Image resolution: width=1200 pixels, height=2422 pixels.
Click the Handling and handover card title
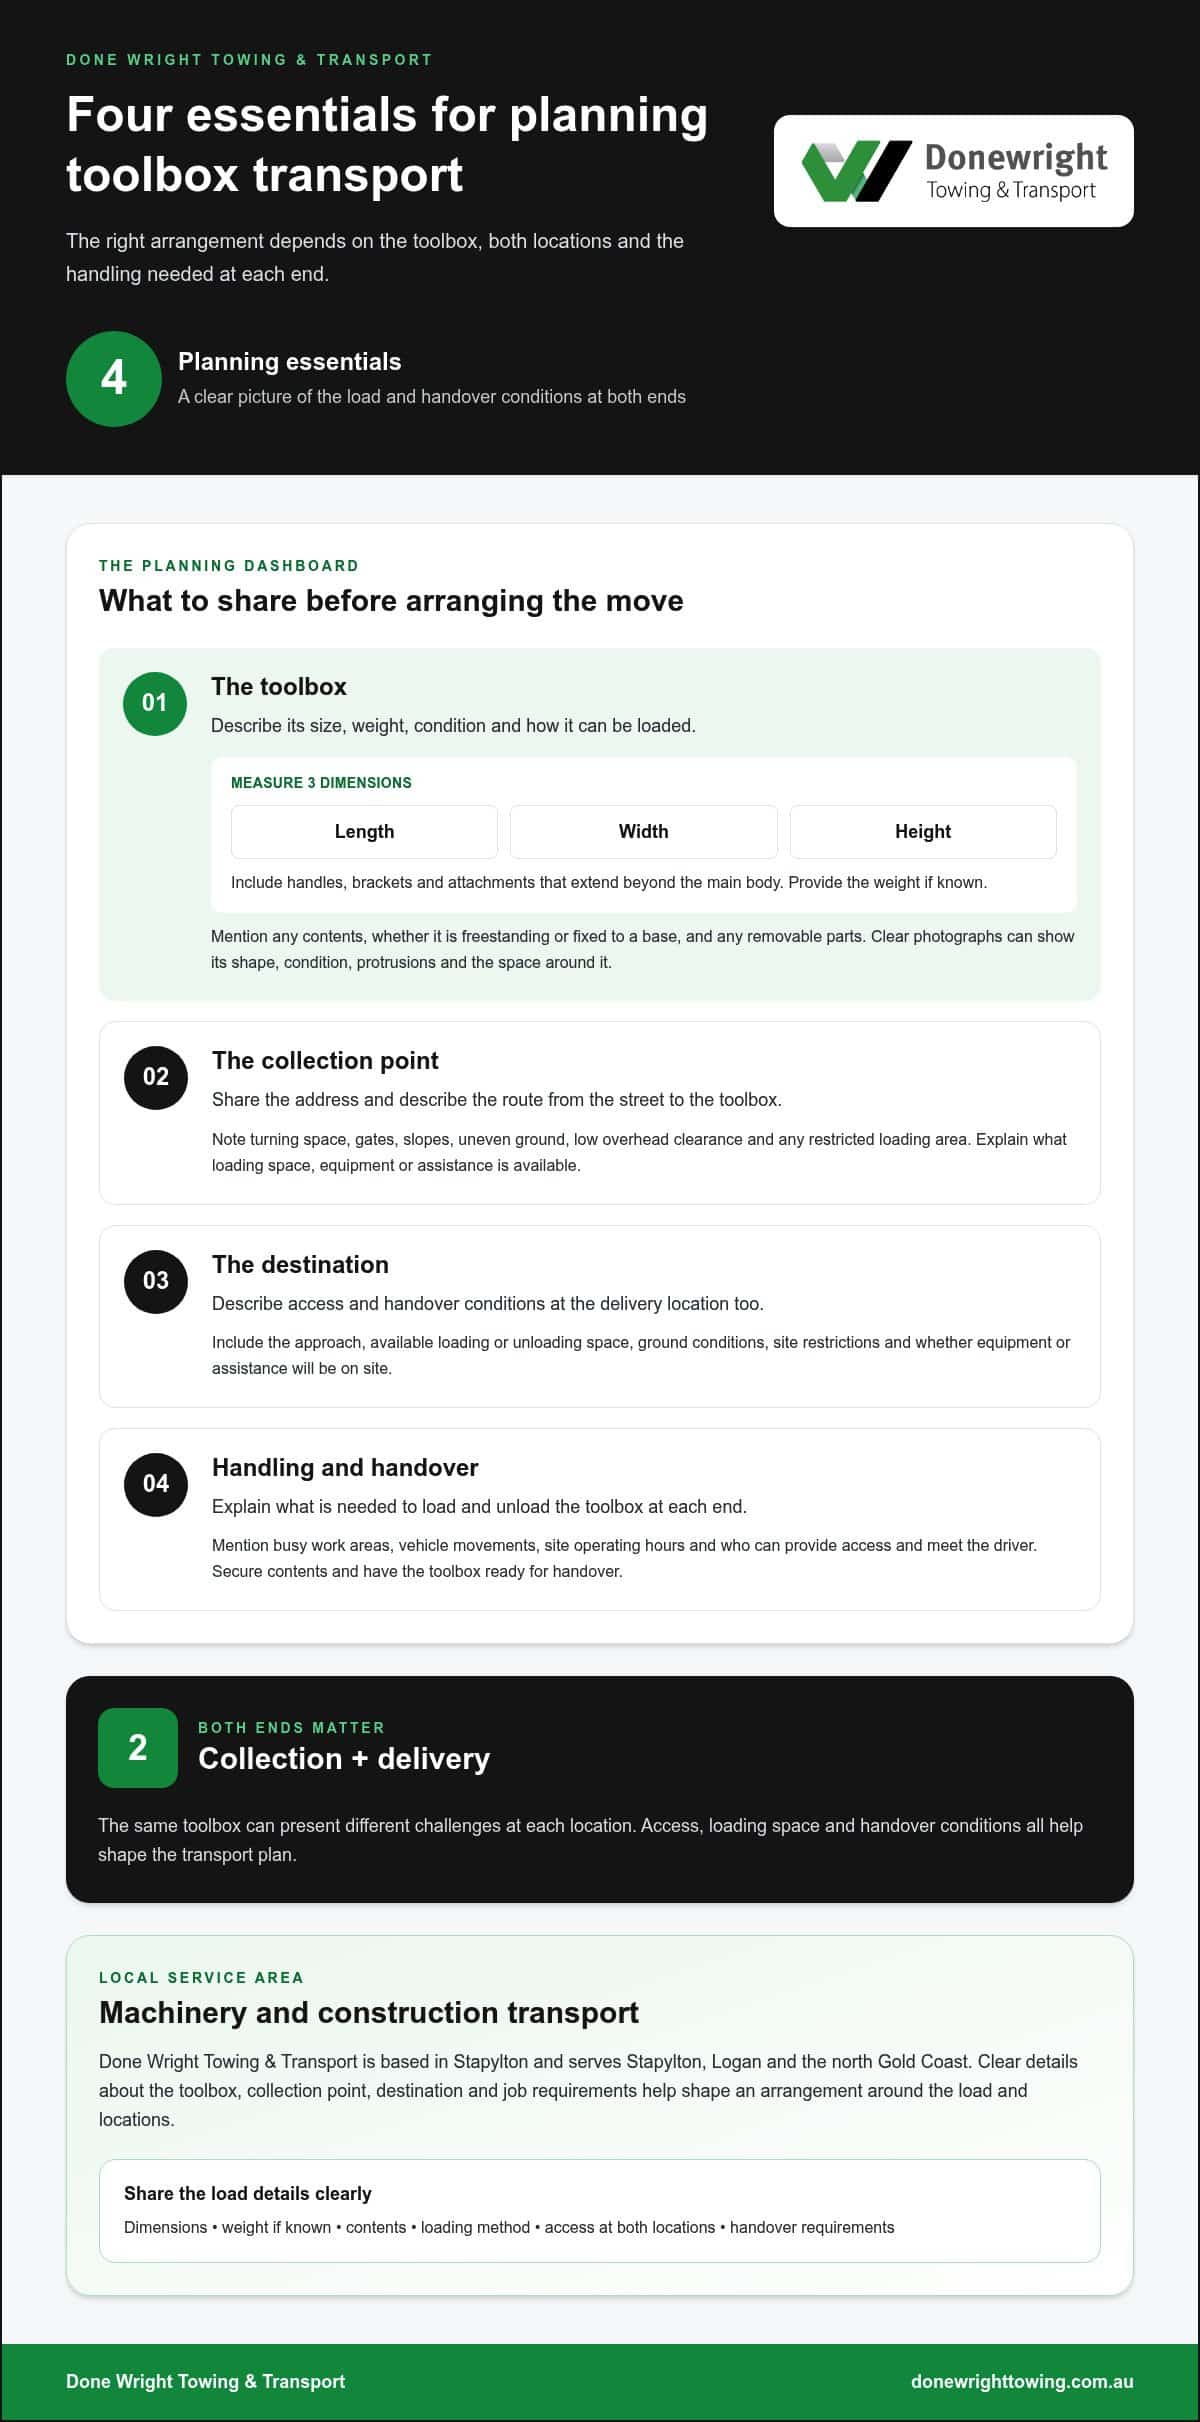coord(345,1467)
